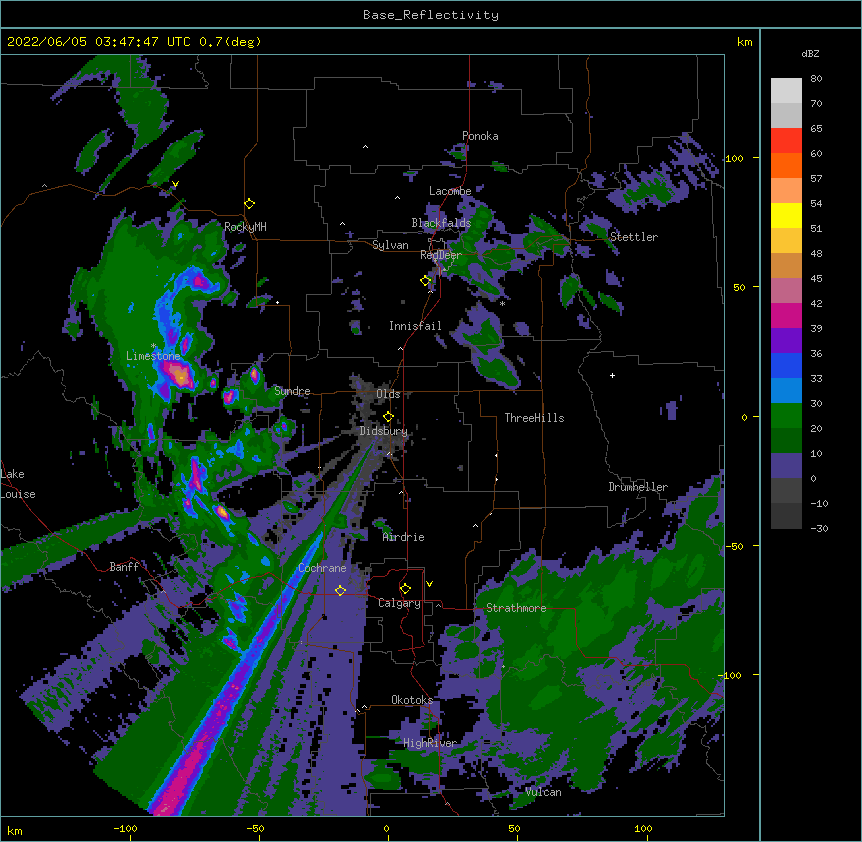
Task: Select the Cochrane label
Action: tap(322, 568)
